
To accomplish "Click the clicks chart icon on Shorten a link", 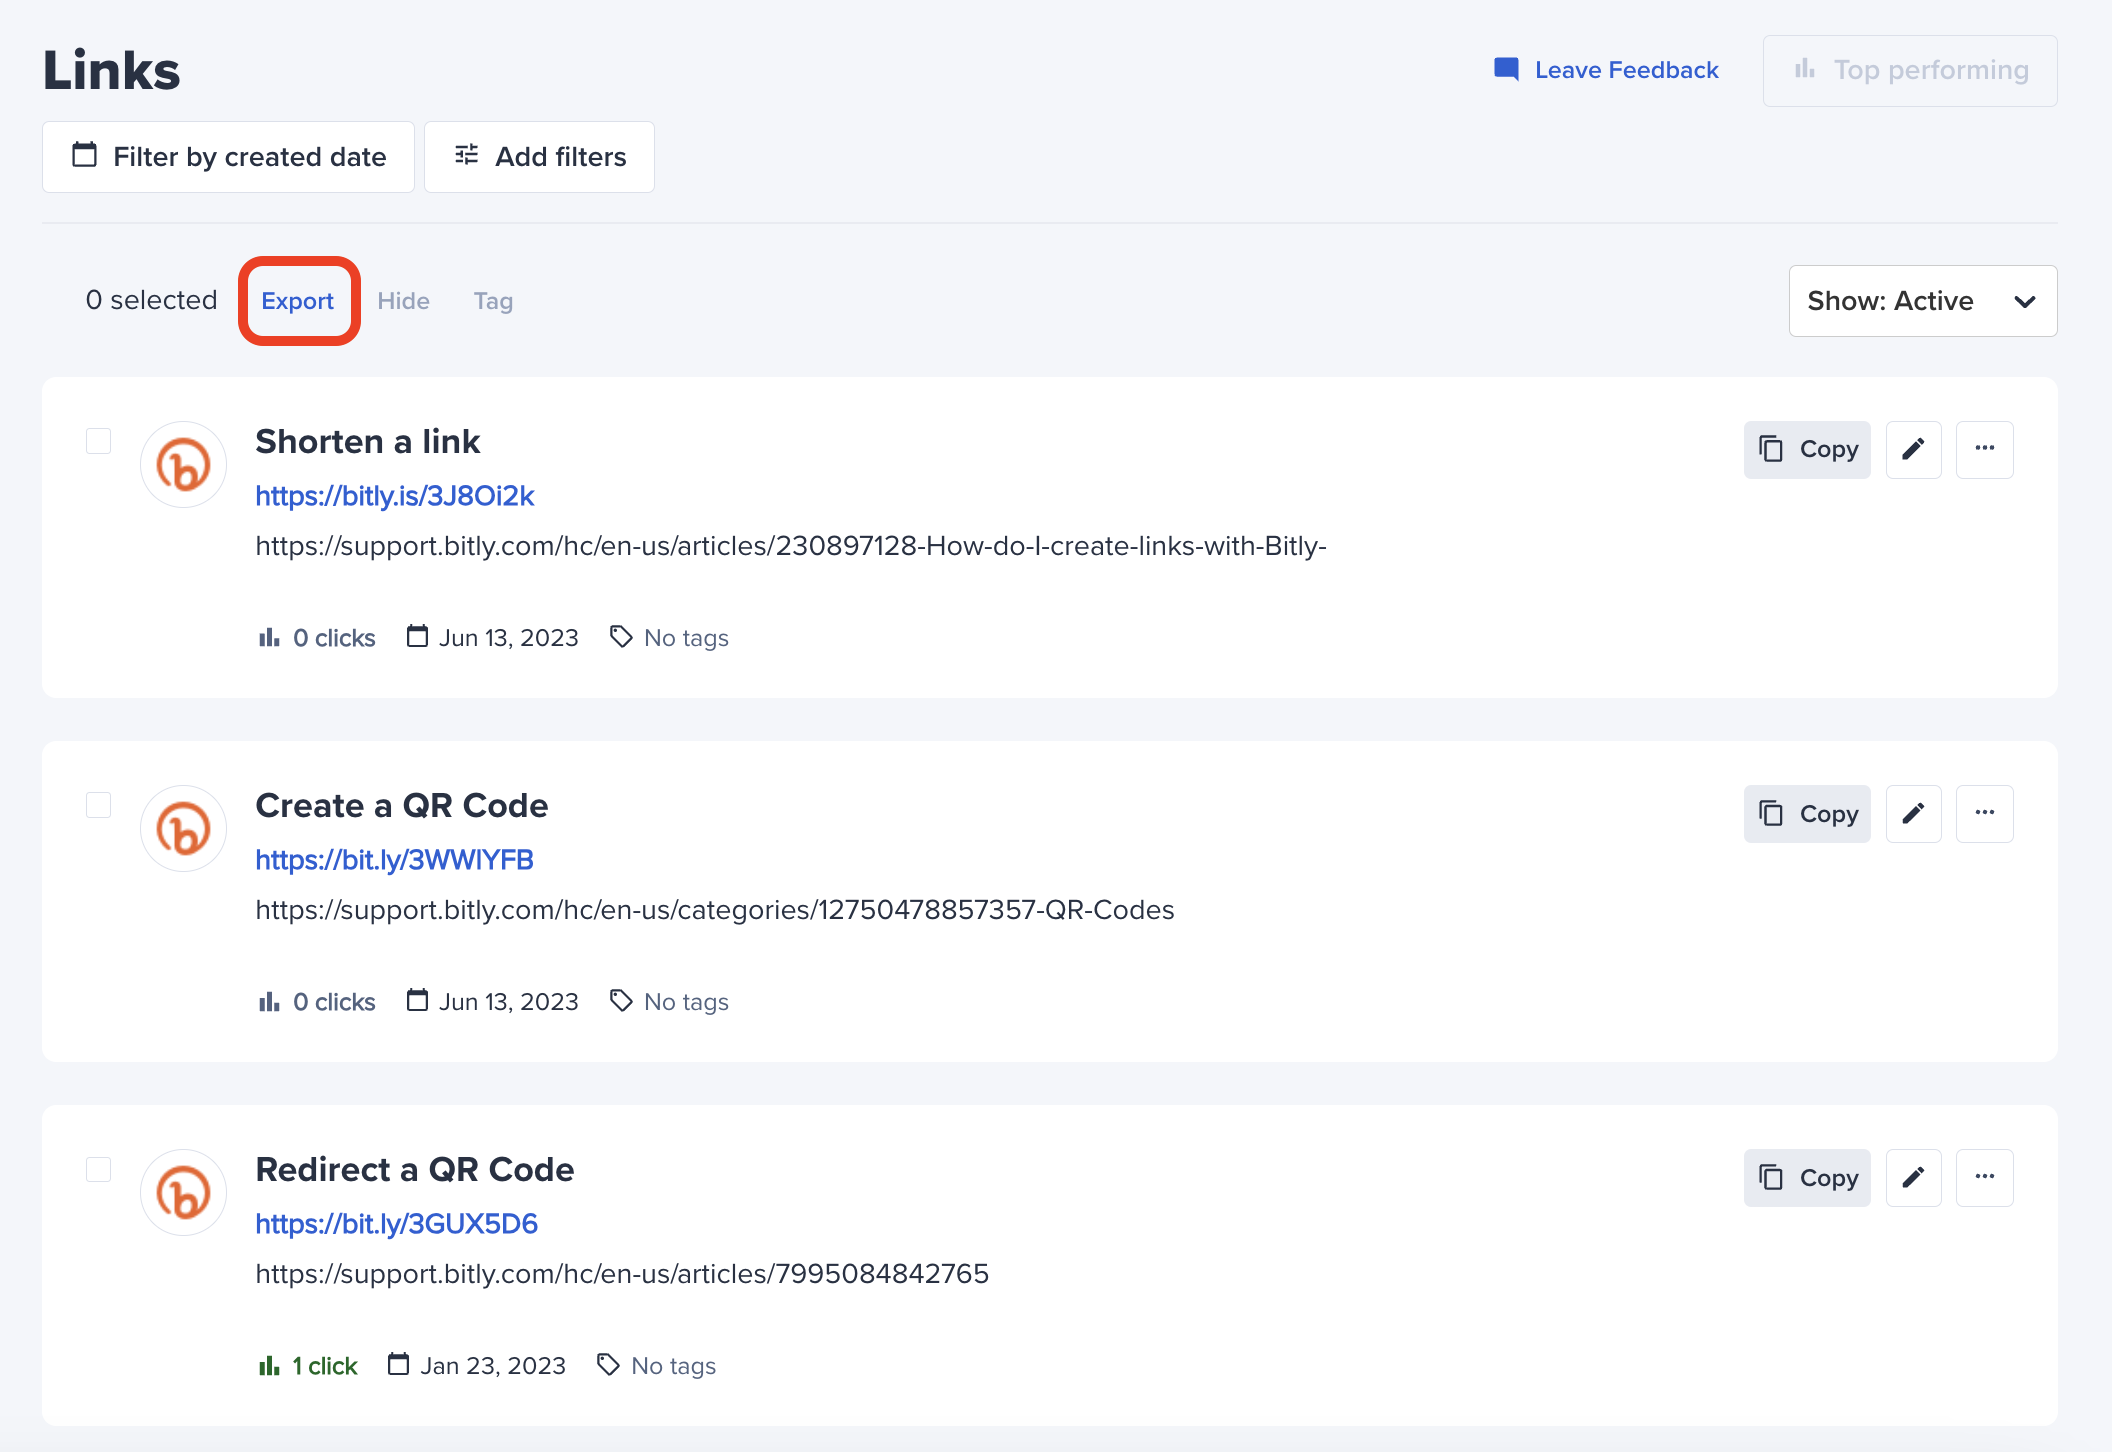I will pyautogui.click(x=268, y=637).
